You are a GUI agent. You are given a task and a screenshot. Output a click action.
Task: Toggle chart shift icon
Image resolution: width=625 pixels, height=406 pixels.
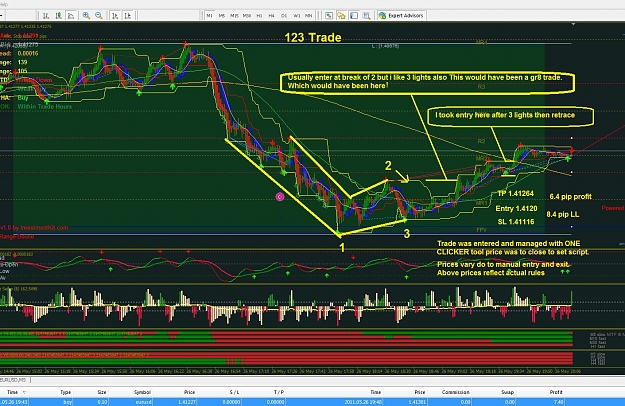point(128,16)
